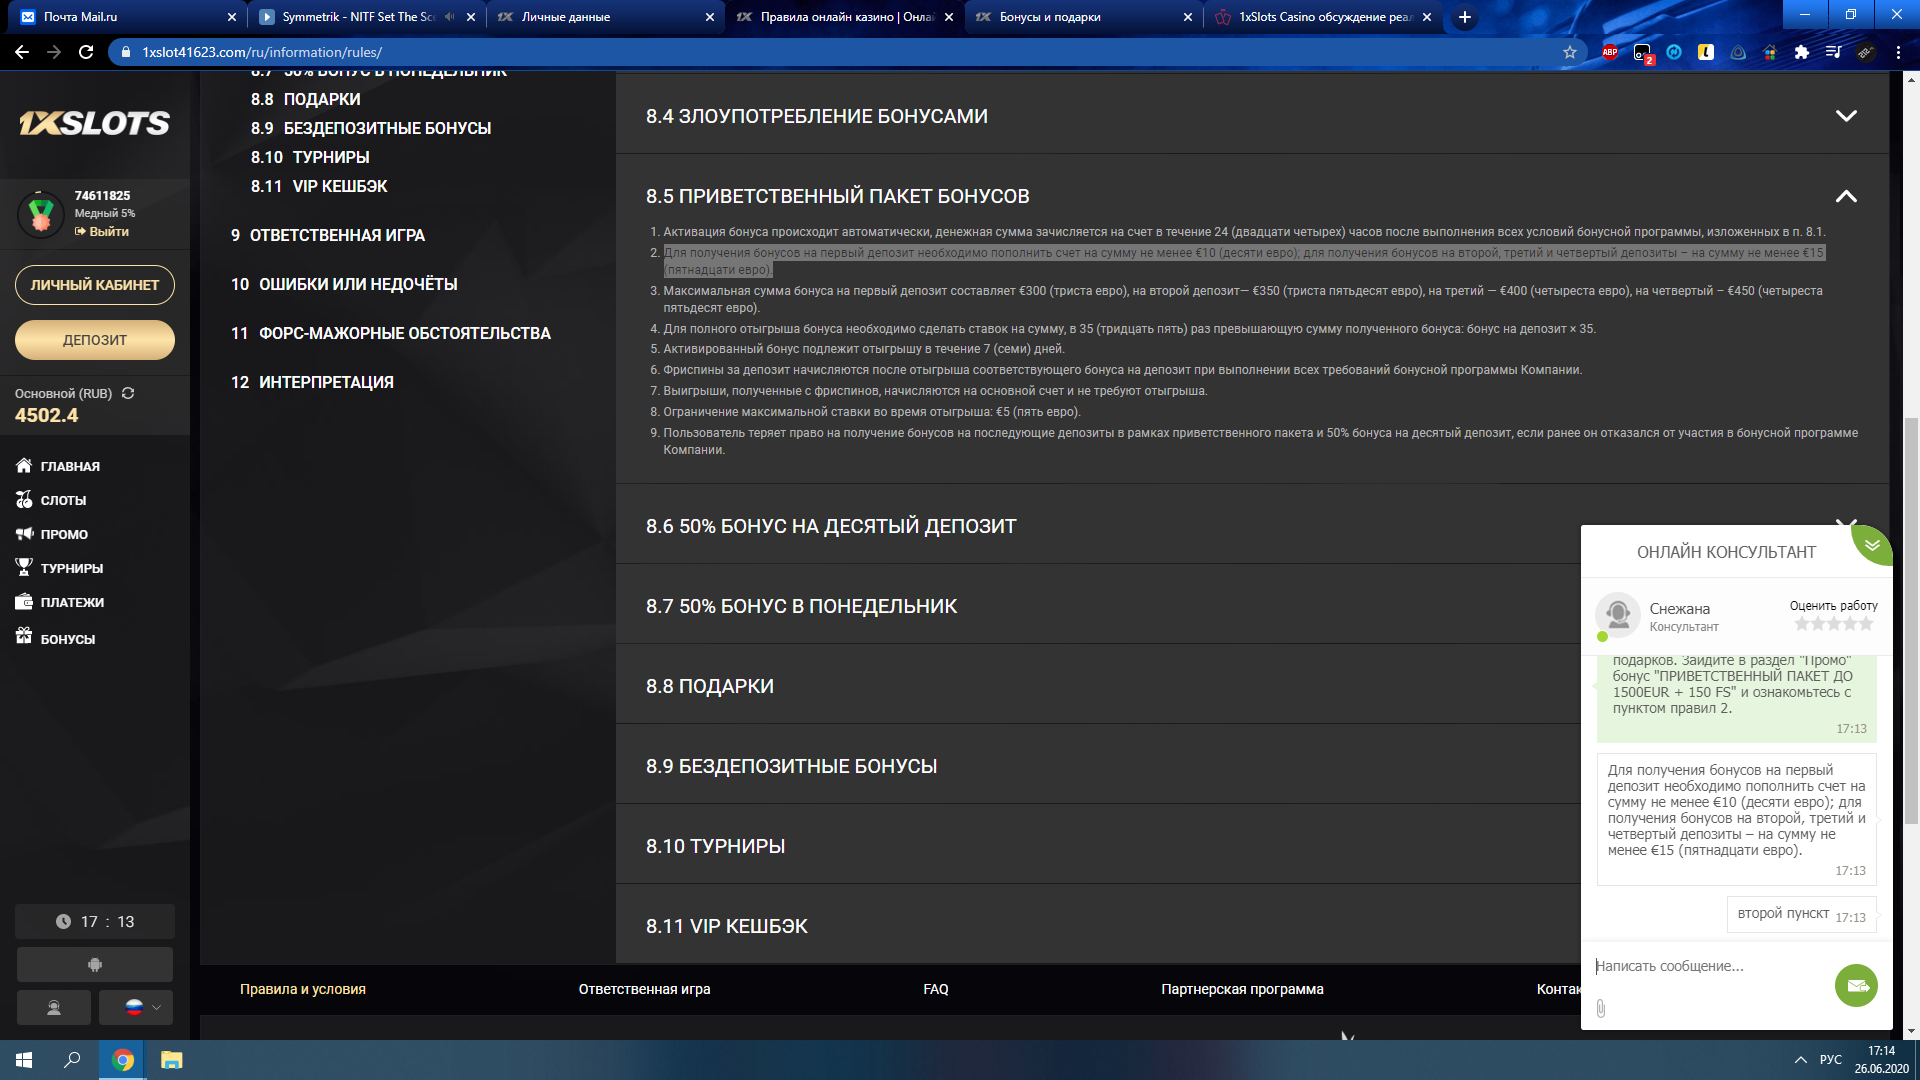Open the Личный кабинет button

pyautogui.click(x=95, y=285)
